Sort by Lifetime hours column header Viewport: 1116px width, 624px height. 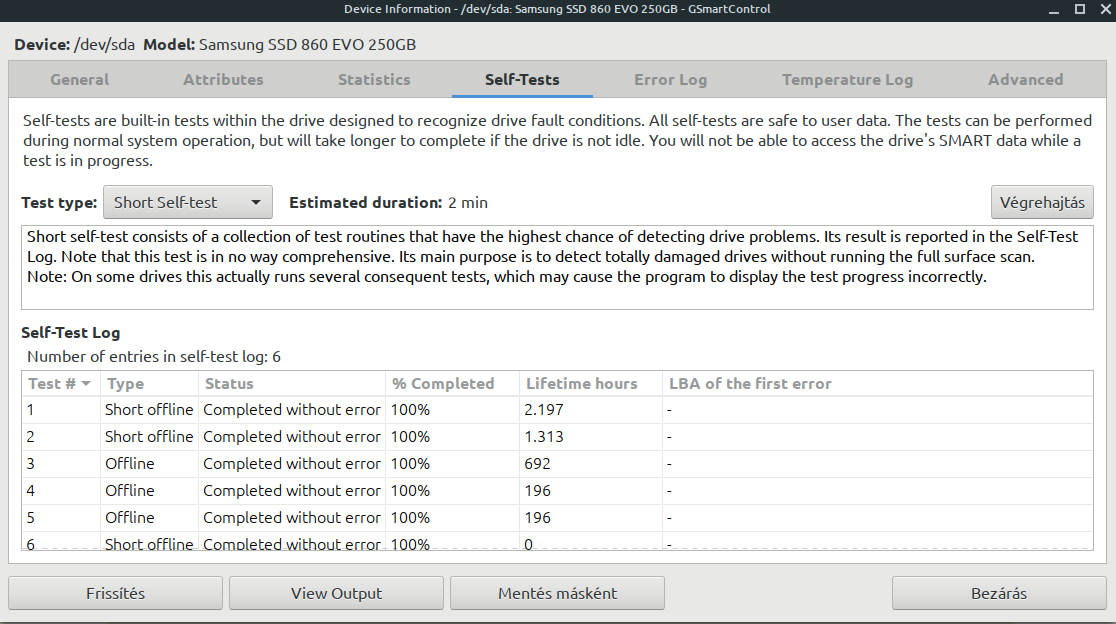[581, 384]
